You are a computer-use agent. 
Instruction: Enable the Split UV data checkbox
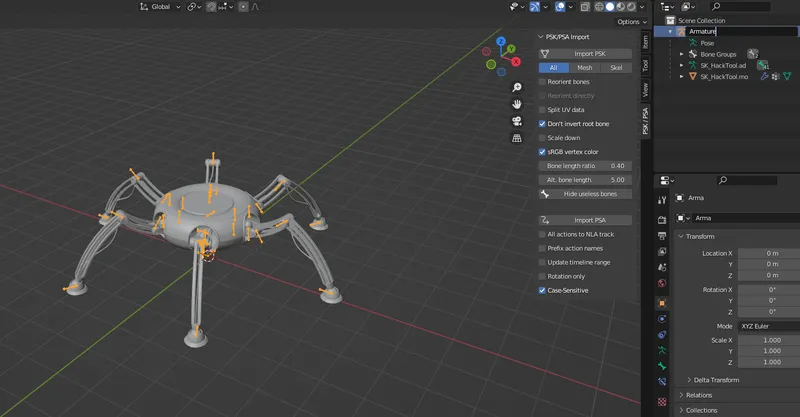click(x=542, y=110)
